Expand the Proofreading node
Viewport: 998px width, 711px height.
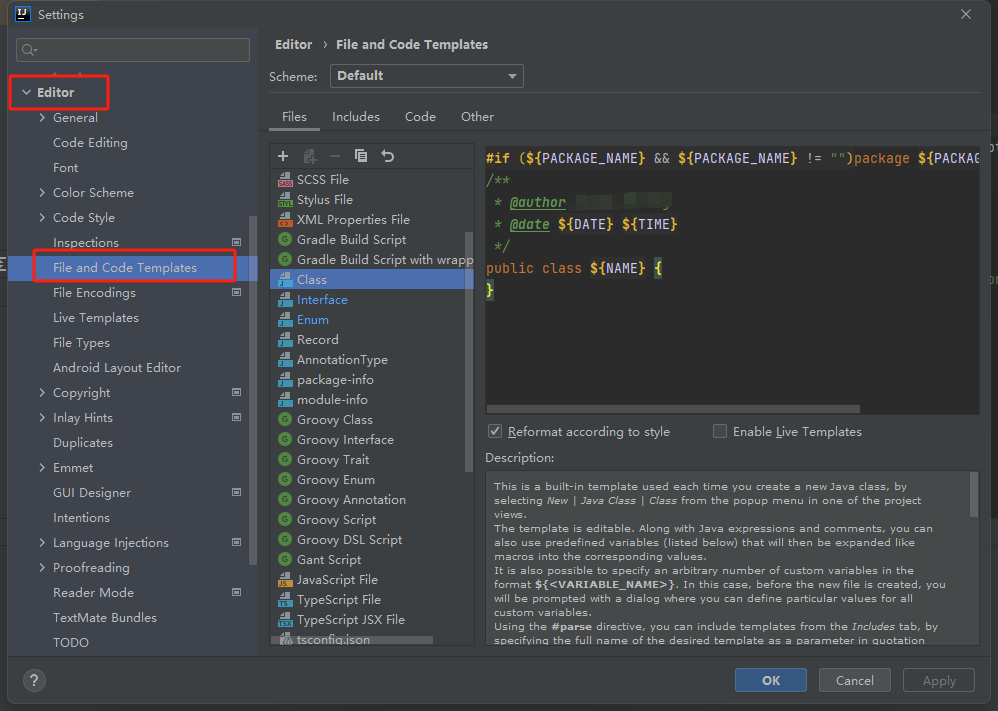42,568
